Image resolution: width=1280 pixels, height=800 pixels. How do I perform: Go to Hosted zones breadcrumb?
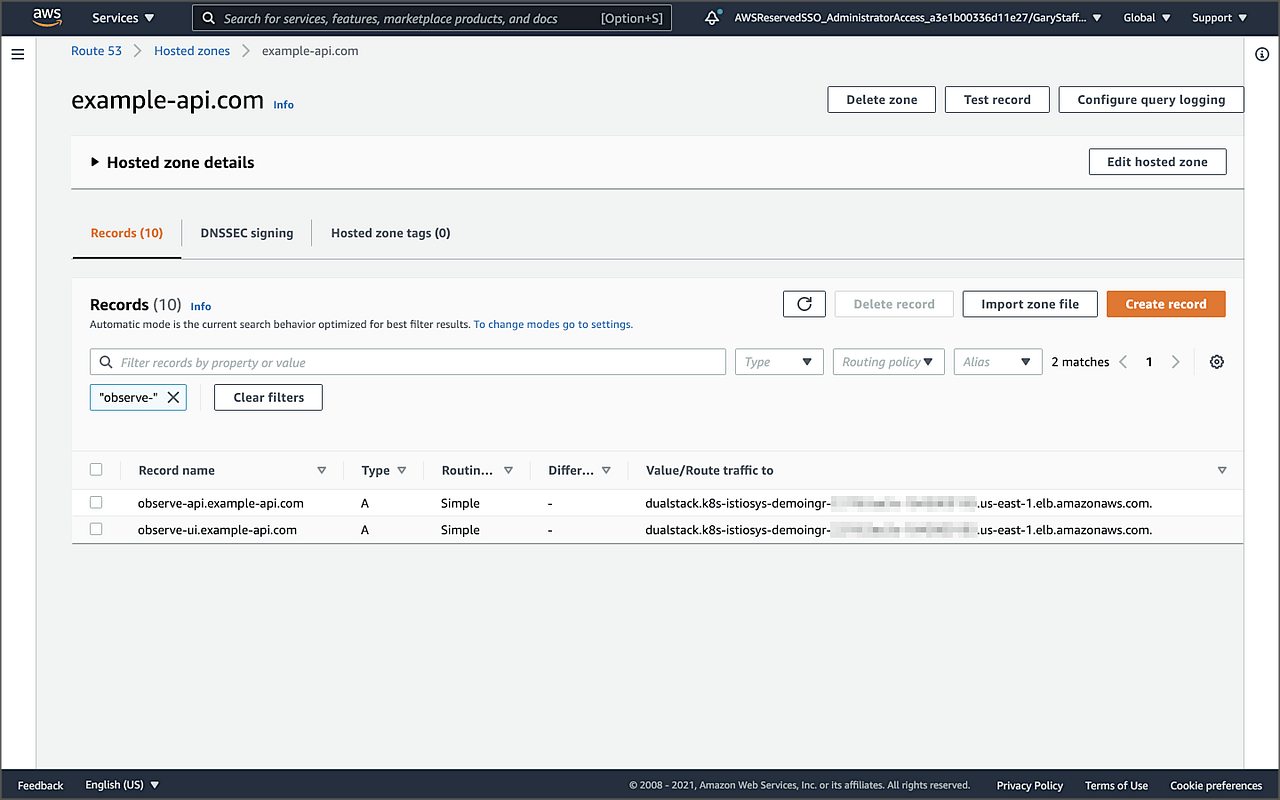coord(192,51)
